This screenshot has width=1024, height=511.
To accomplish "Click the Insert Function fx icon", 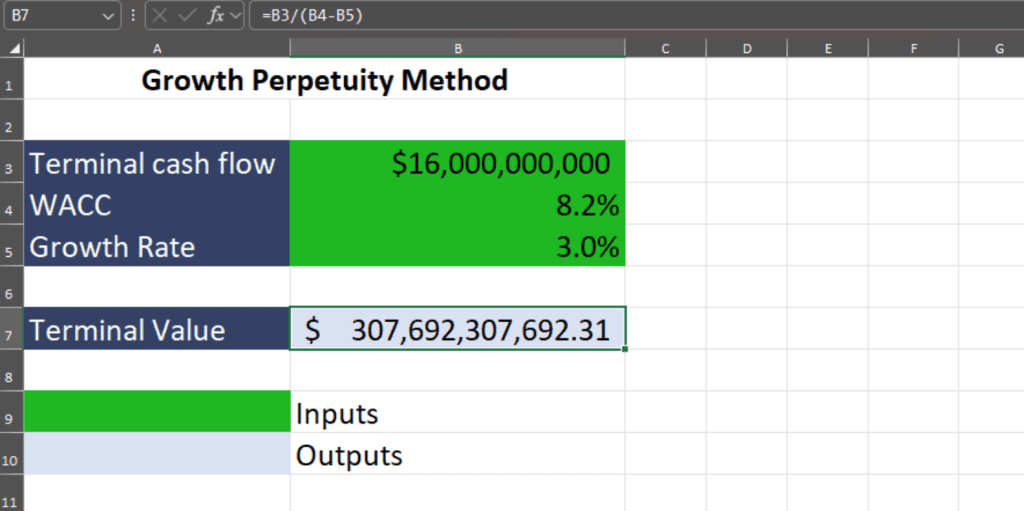I will click(x=215, y=16).
